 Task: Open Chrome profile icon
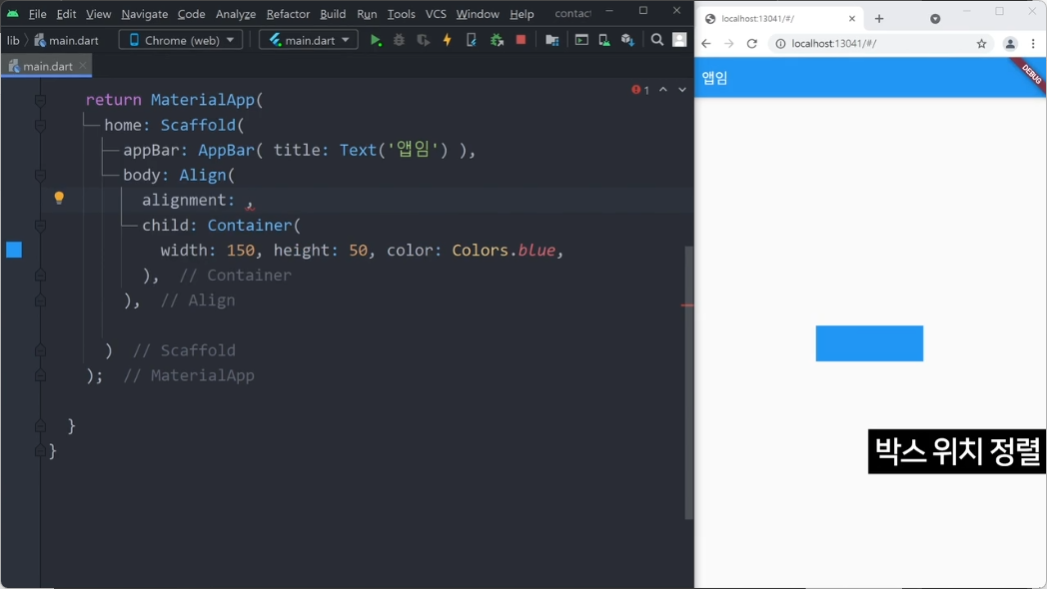(x=1010, y=43)
